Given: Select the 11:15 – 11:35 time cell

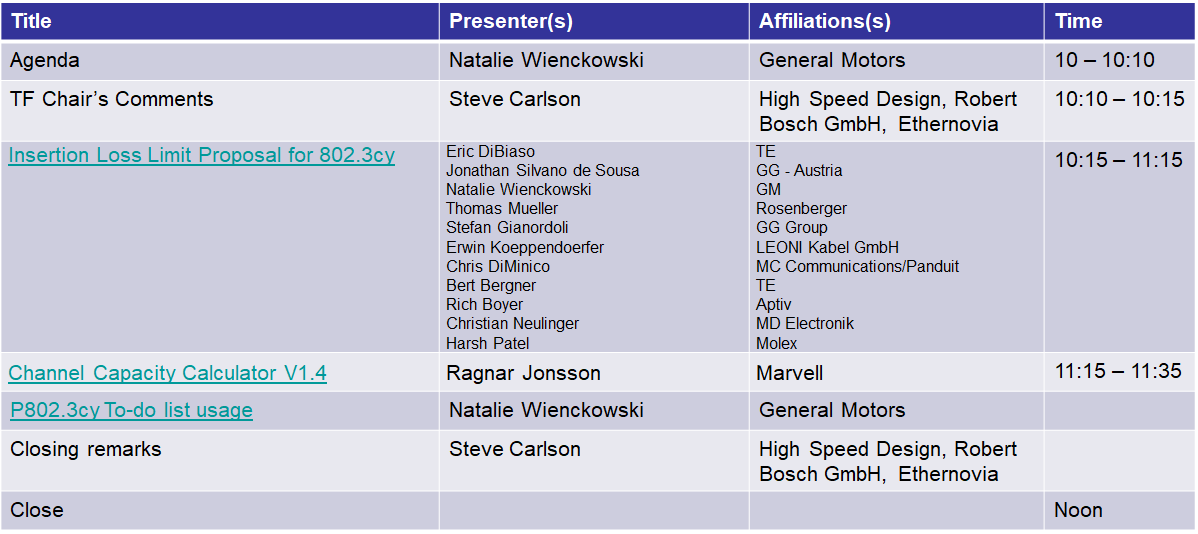Looking at the screenshot, I should click(1120, 373).
